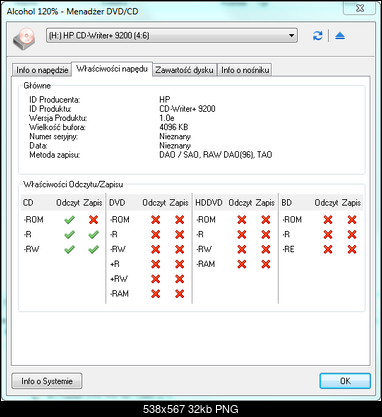Image resolution: width=382 pixels, height=417 pixels.
Task: Click the disc drive icon beside drive selector
Action: [24, 38]
